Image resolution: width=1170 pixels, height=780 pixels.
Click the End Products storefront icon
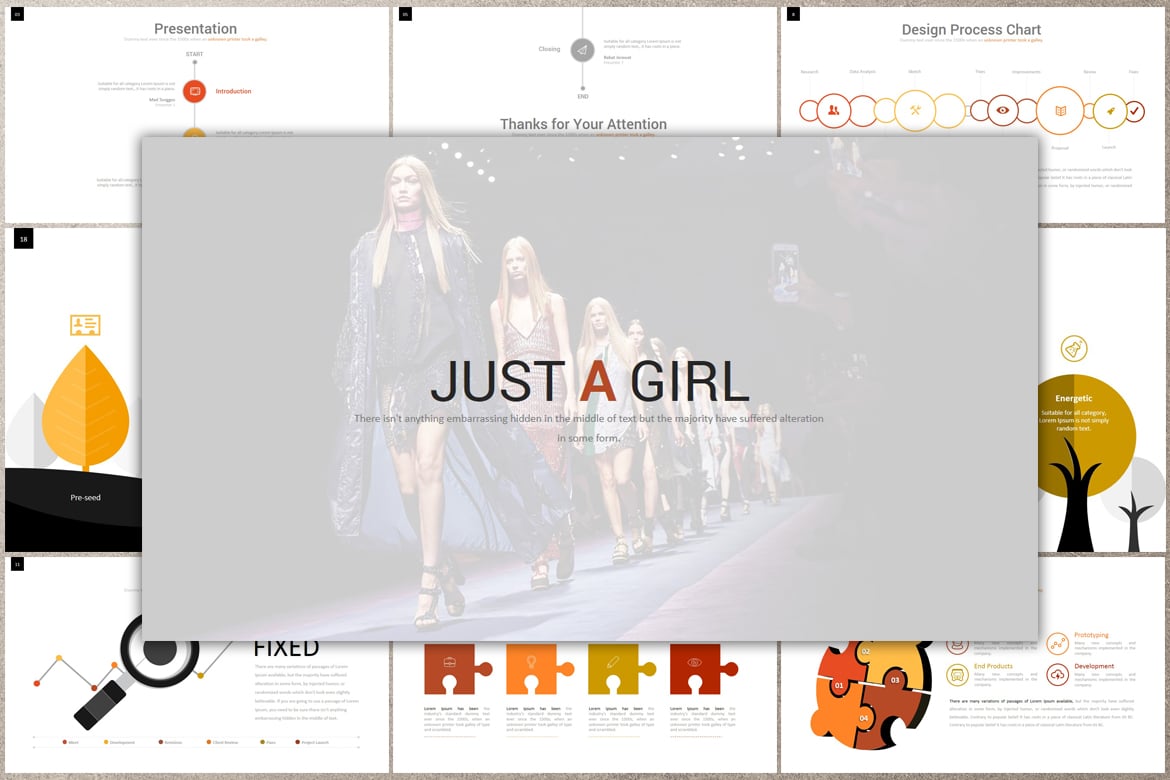[x=957, y=675]
